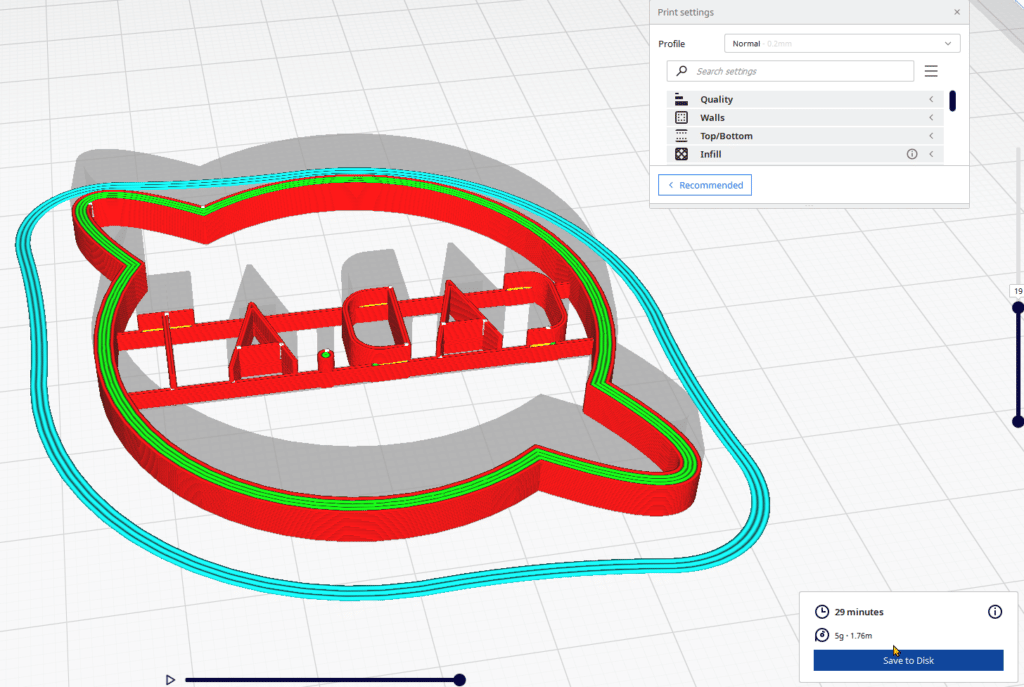Click the print time info icon

coord(995,611)
